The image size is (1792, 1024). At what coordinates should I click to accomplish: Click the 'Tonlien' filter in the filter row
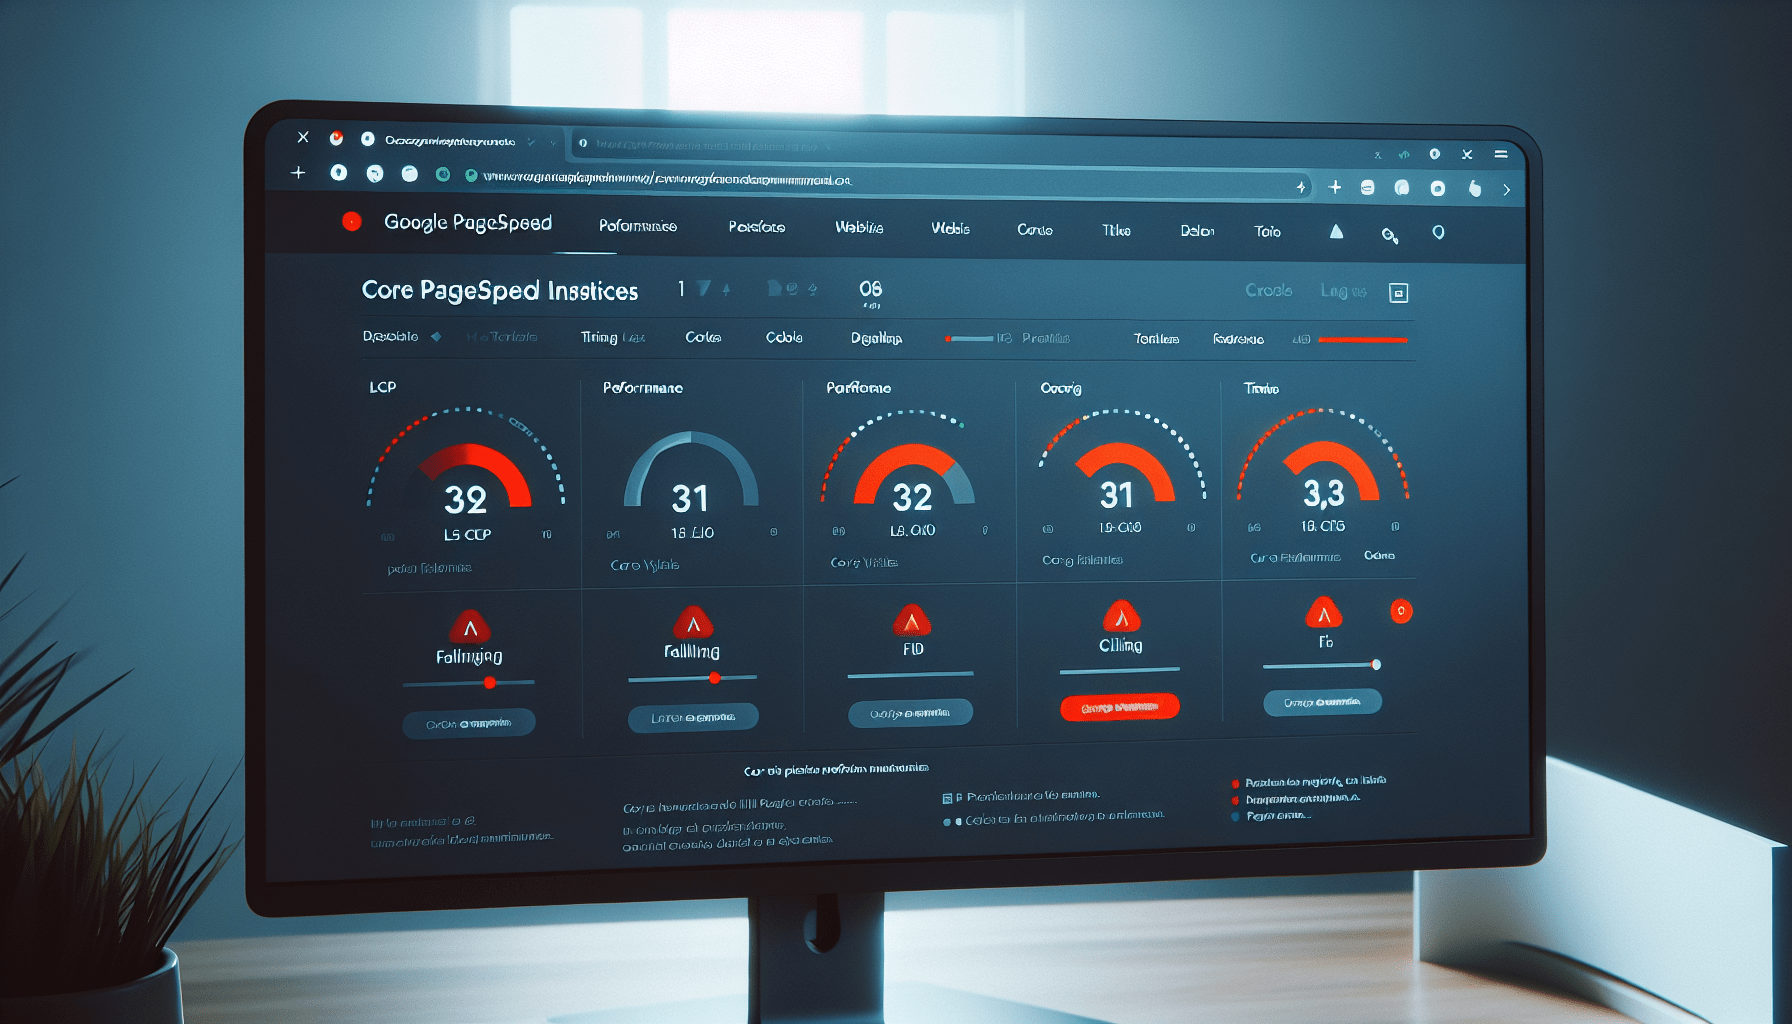coord(1156,340)
